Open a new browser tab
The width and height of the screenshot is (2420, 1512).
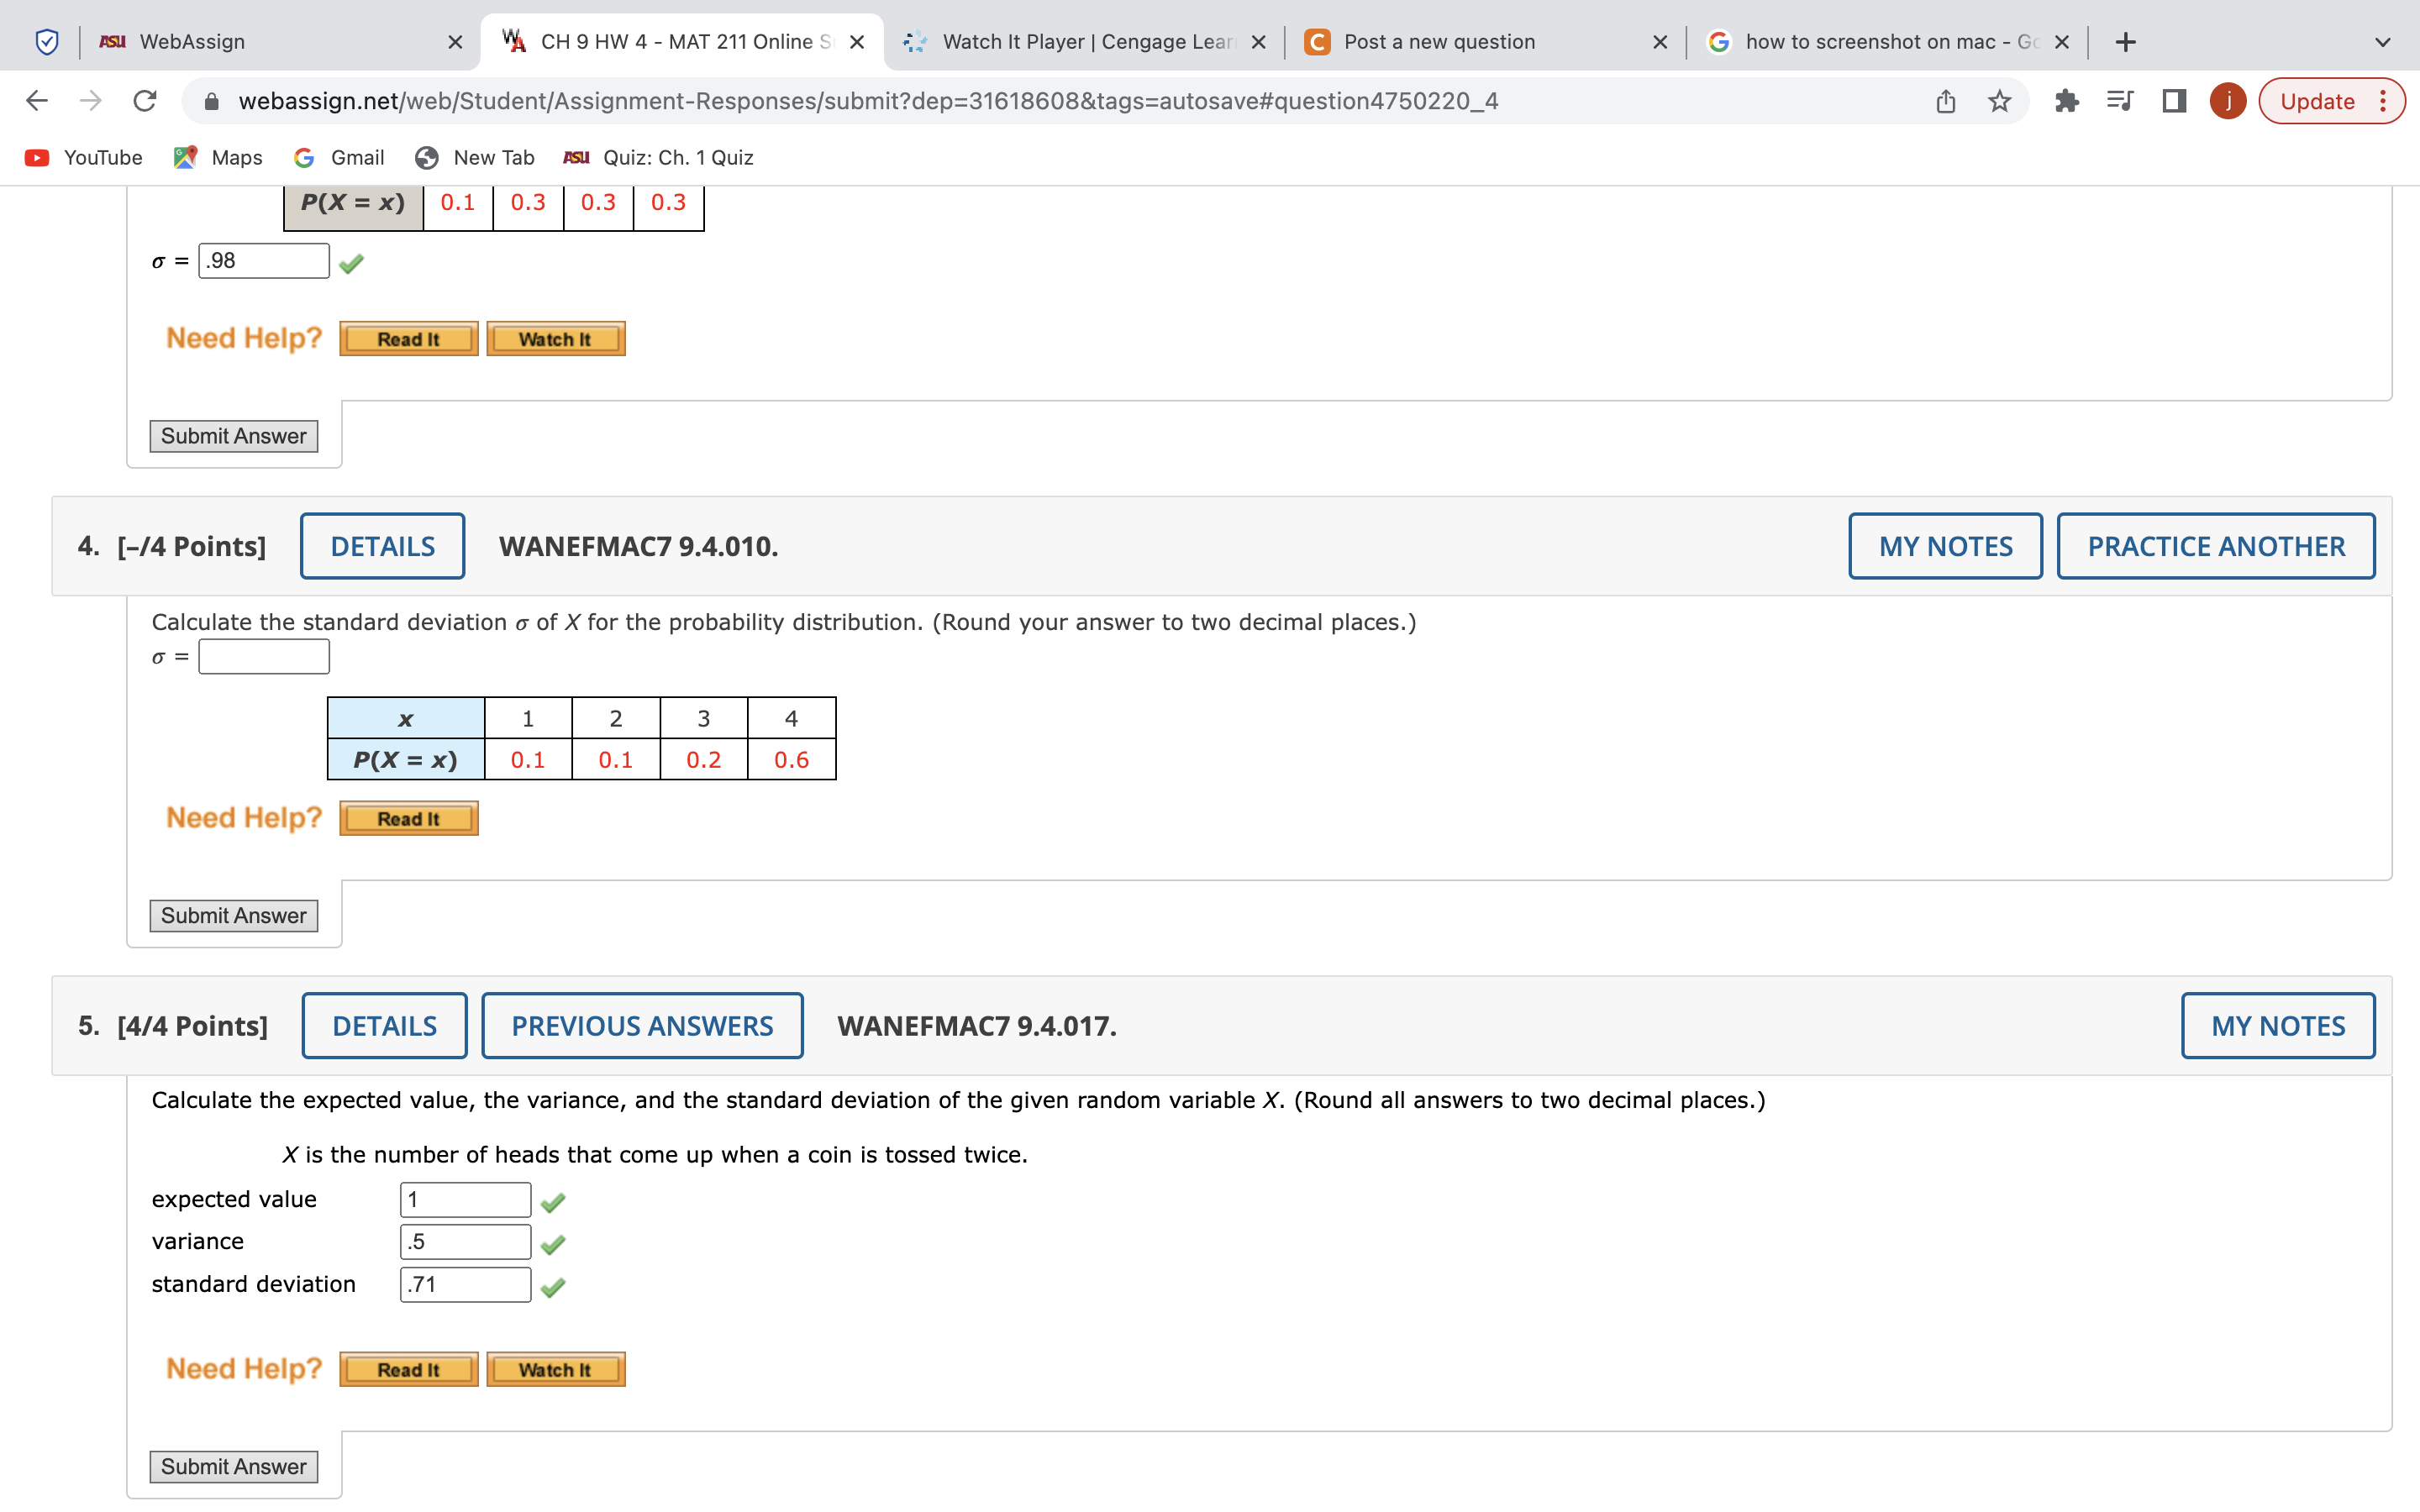click(x=2126, y=42)
